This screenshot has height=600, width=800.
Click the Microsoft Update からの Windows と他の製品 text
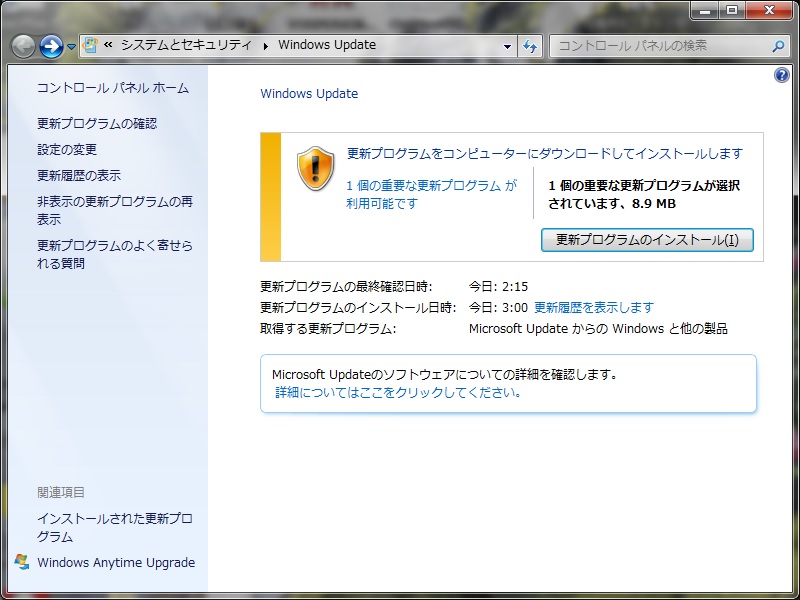[598, 329]
